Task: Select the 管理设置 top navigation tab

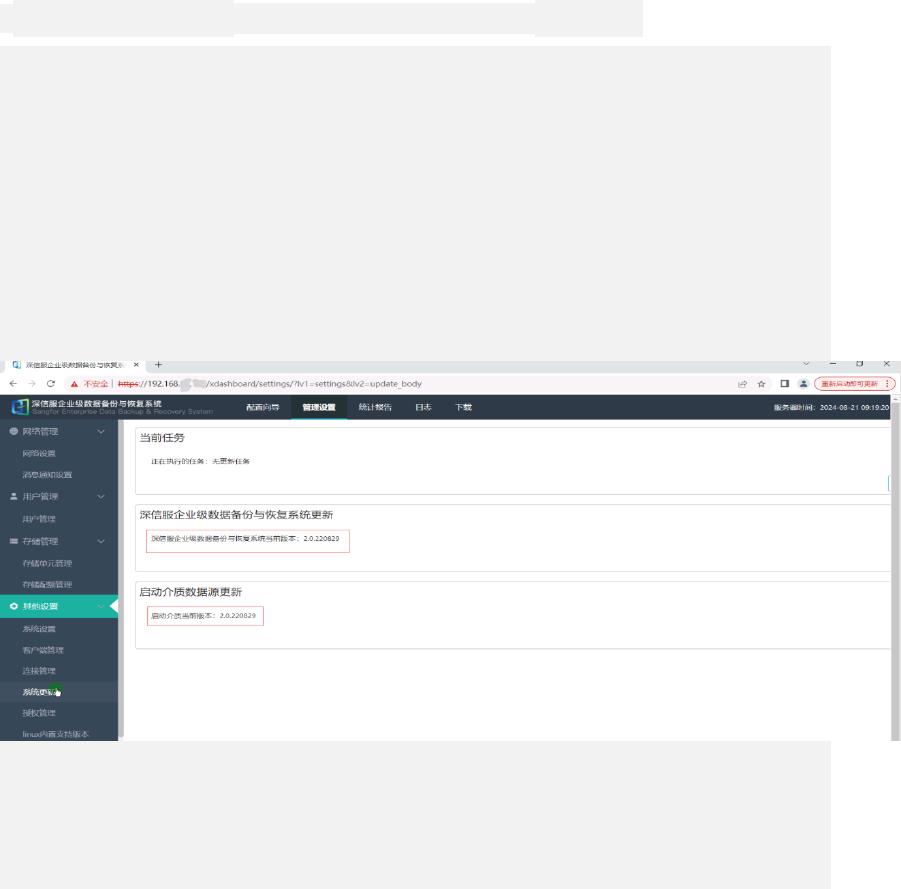Action: tap(319, 407)
